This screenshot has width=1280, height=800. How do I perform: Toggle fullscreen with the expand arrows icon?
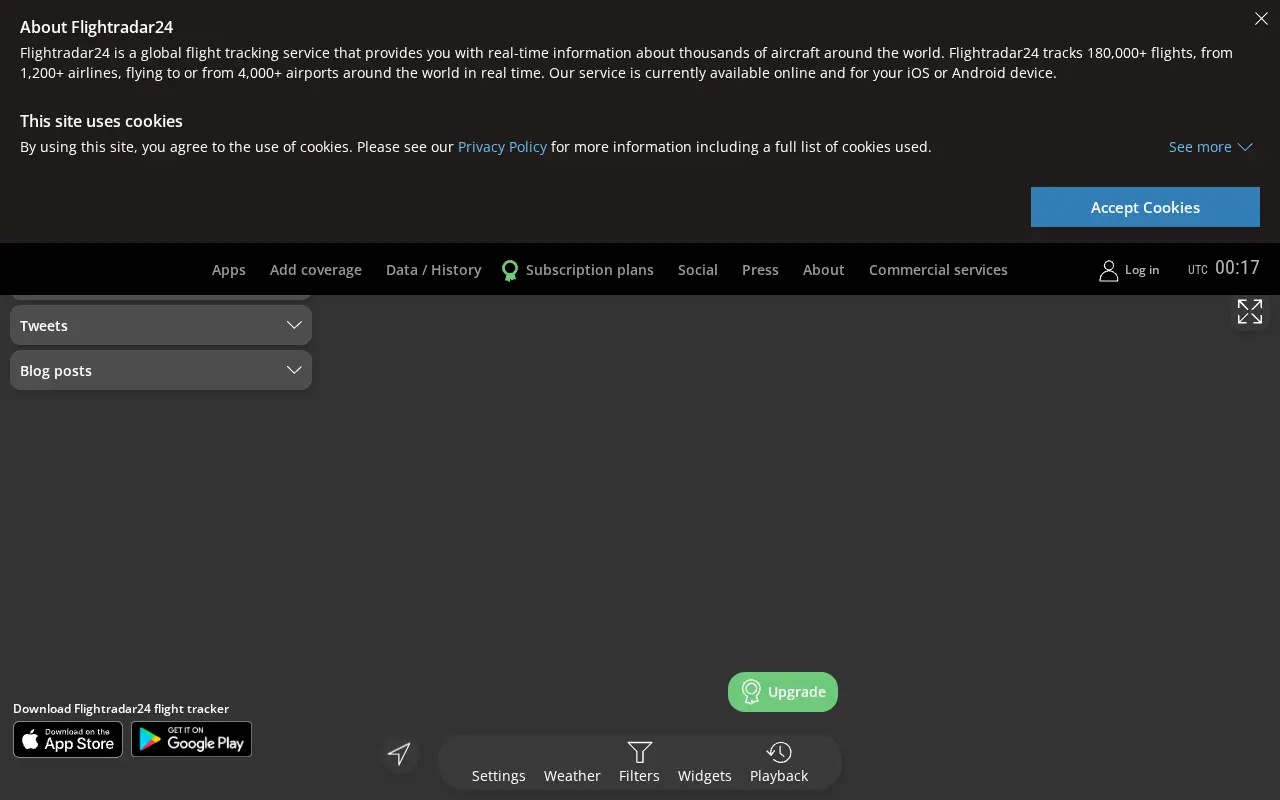pos(1250,312)
